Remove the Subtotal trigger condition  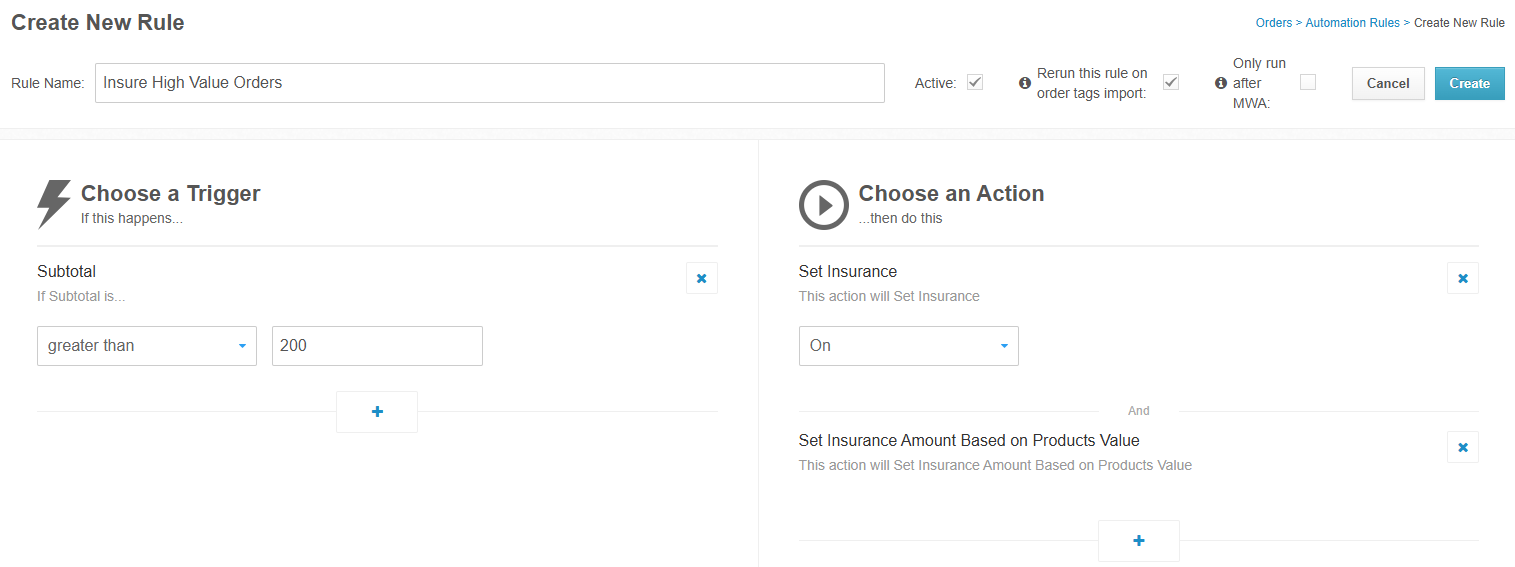click(701, 278)
